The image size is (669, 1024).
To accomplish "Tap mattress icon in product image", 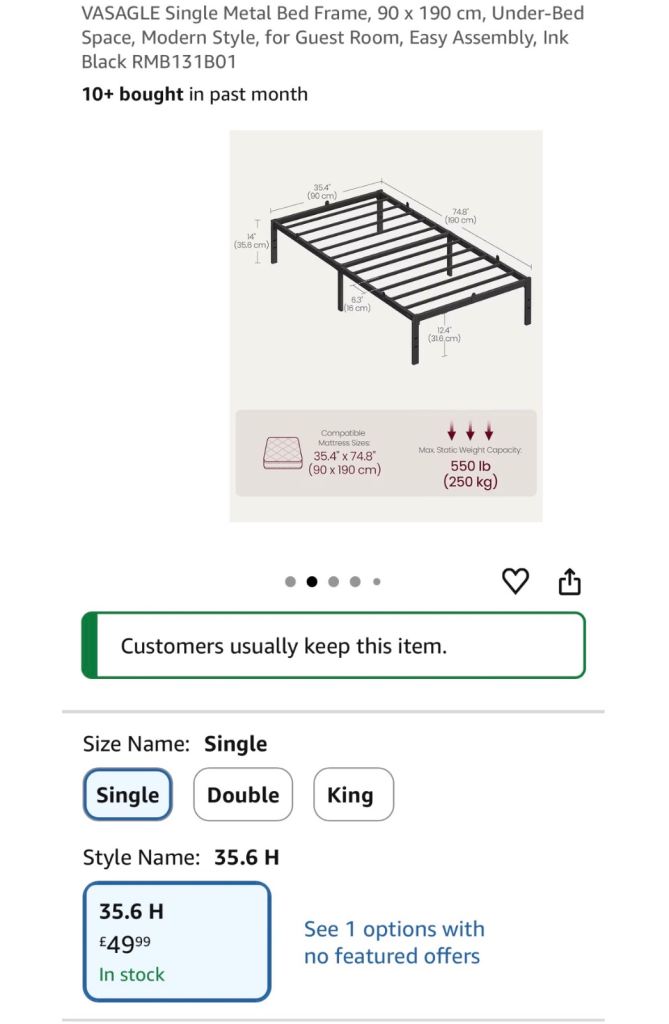I will tap(281, 452).
